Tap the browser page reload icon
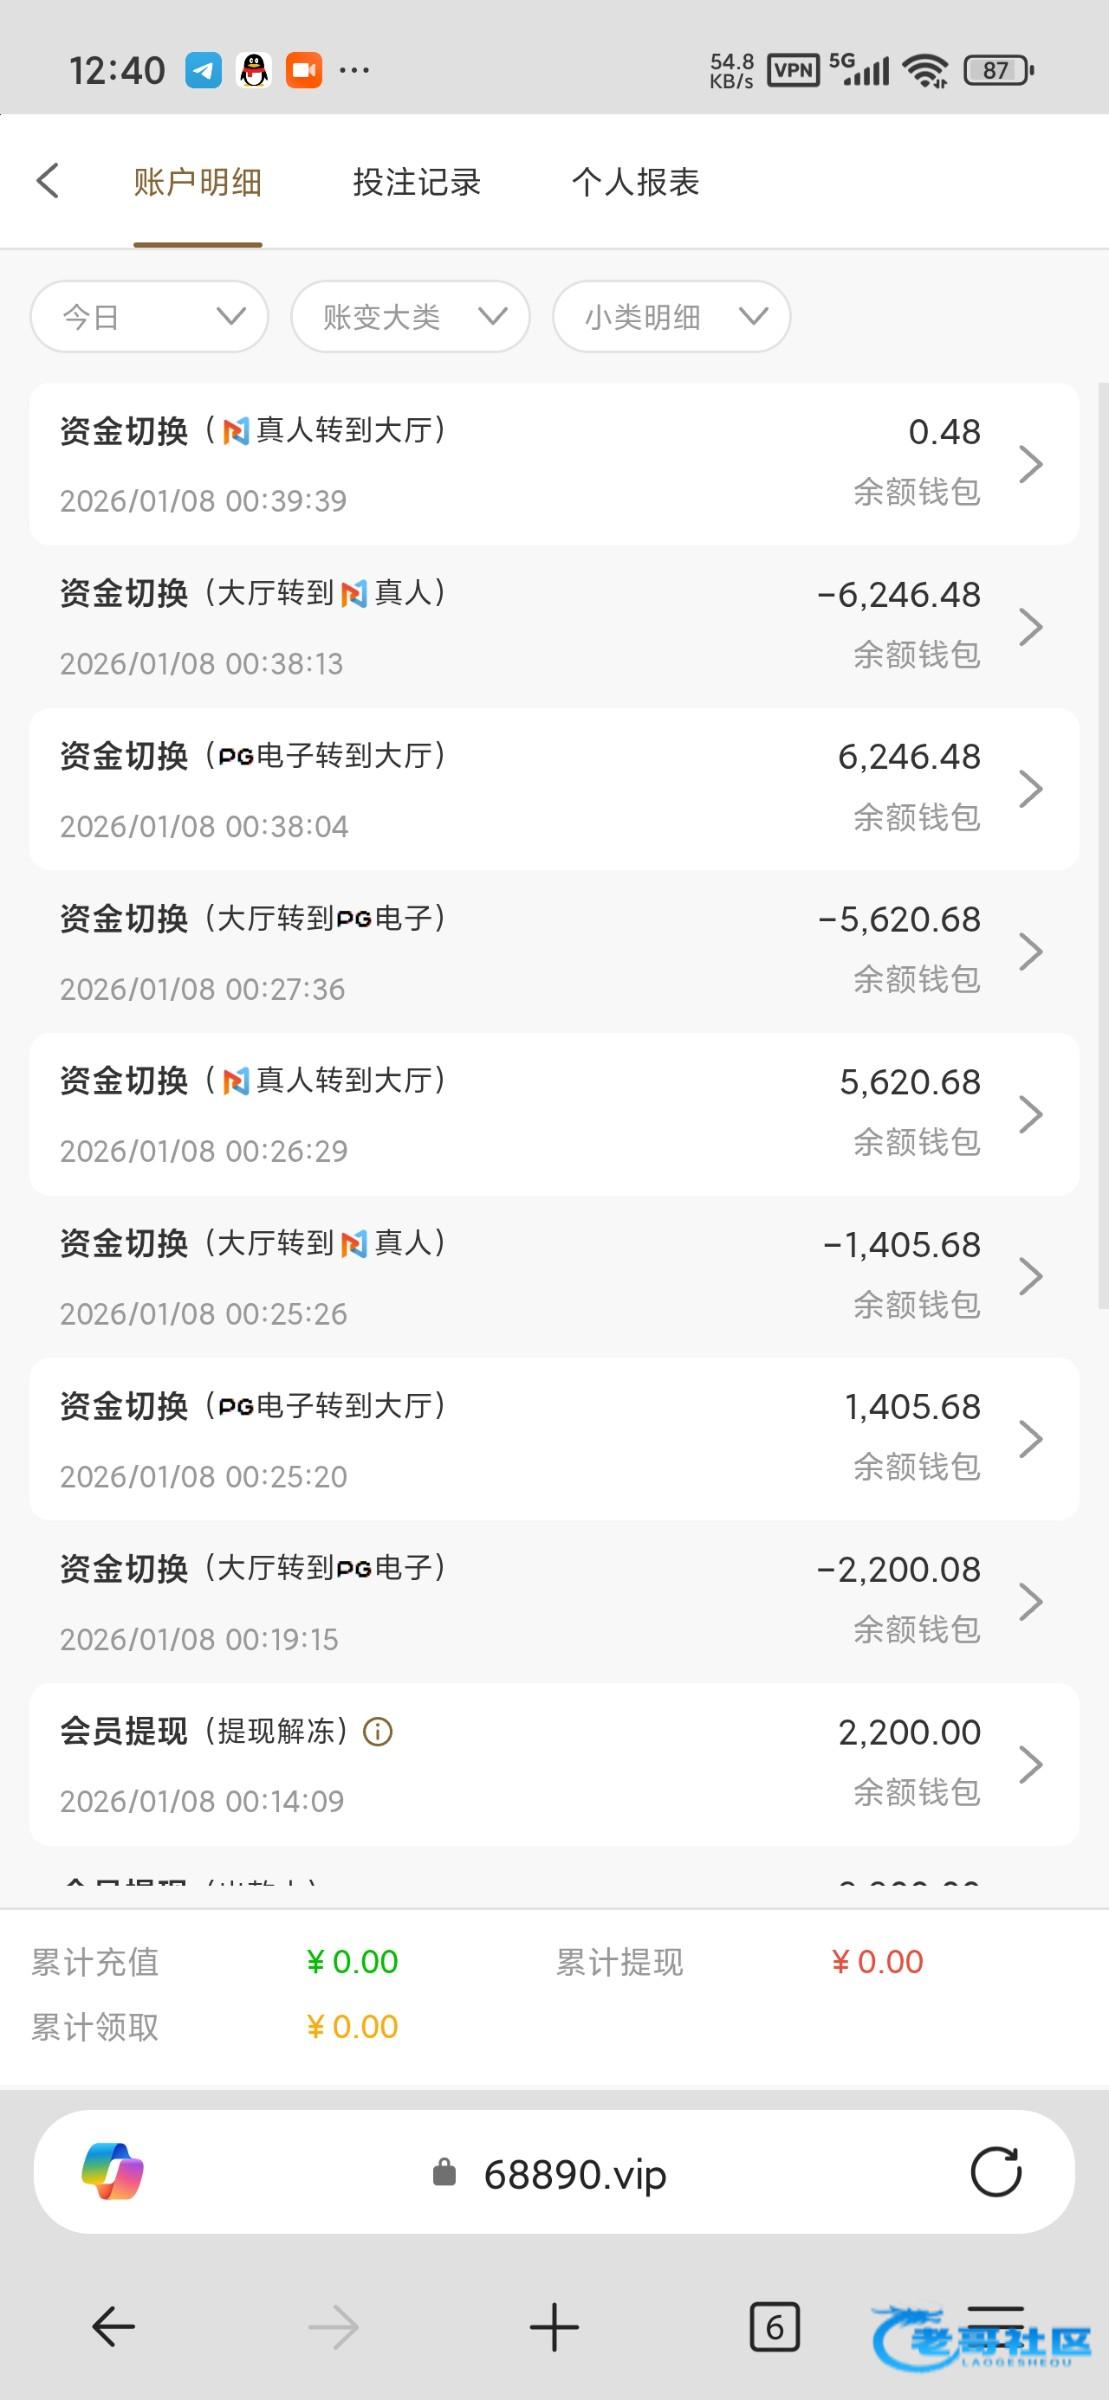 pyautogui.click(x=995, y=2172)
